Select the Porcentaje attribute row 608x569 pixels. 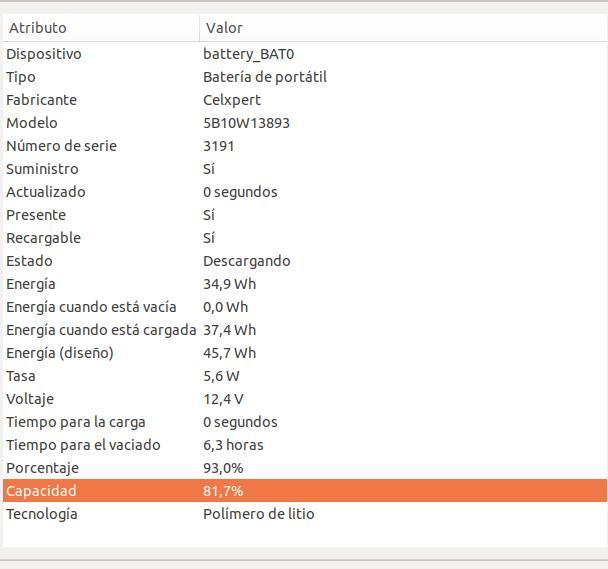pos(305,468)
